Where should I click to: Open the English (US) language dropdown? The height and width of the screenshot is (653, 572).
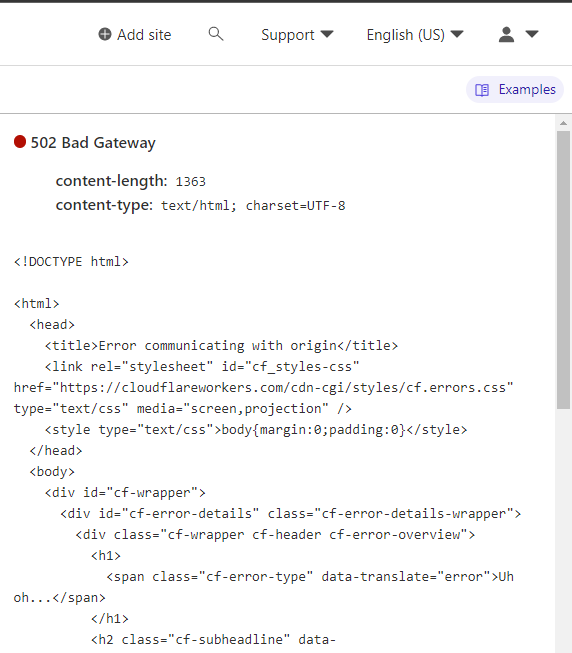(x=415, y=35)
